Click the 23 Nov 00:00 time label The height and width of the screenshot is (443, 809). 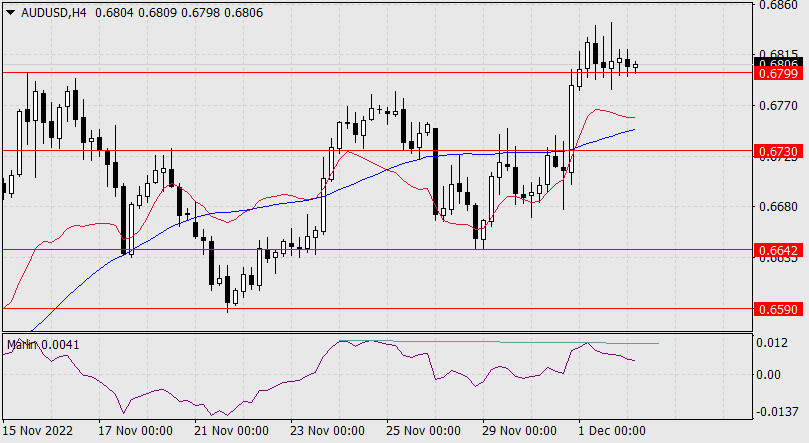tap(326, 431)
